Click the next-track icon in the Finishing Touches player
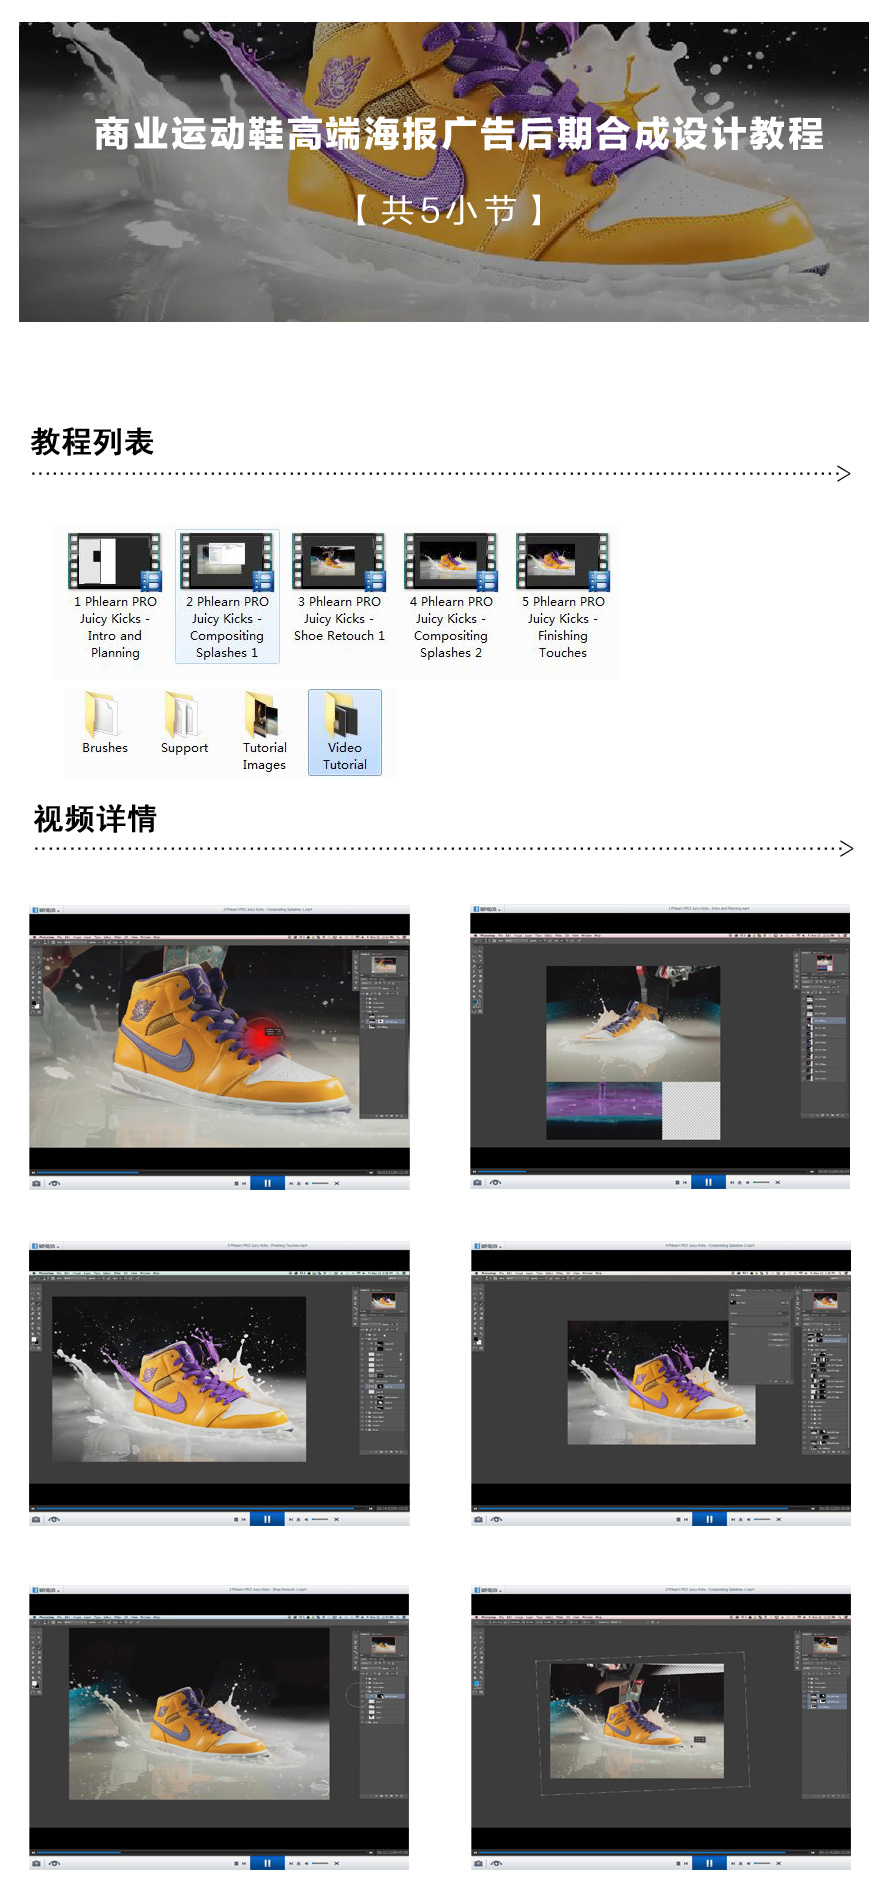Screen dimensions: 890x1900 291,1519
